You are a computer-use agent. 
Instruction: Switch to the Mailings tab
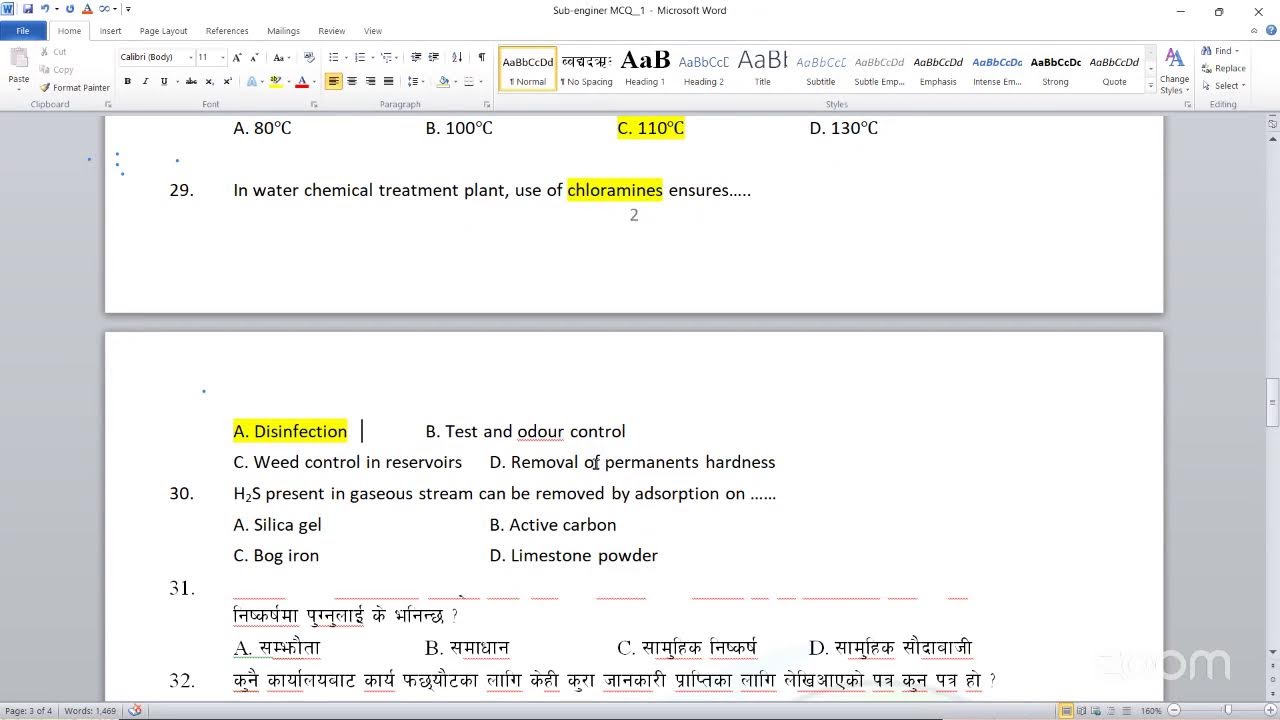(x=283, y=31)
